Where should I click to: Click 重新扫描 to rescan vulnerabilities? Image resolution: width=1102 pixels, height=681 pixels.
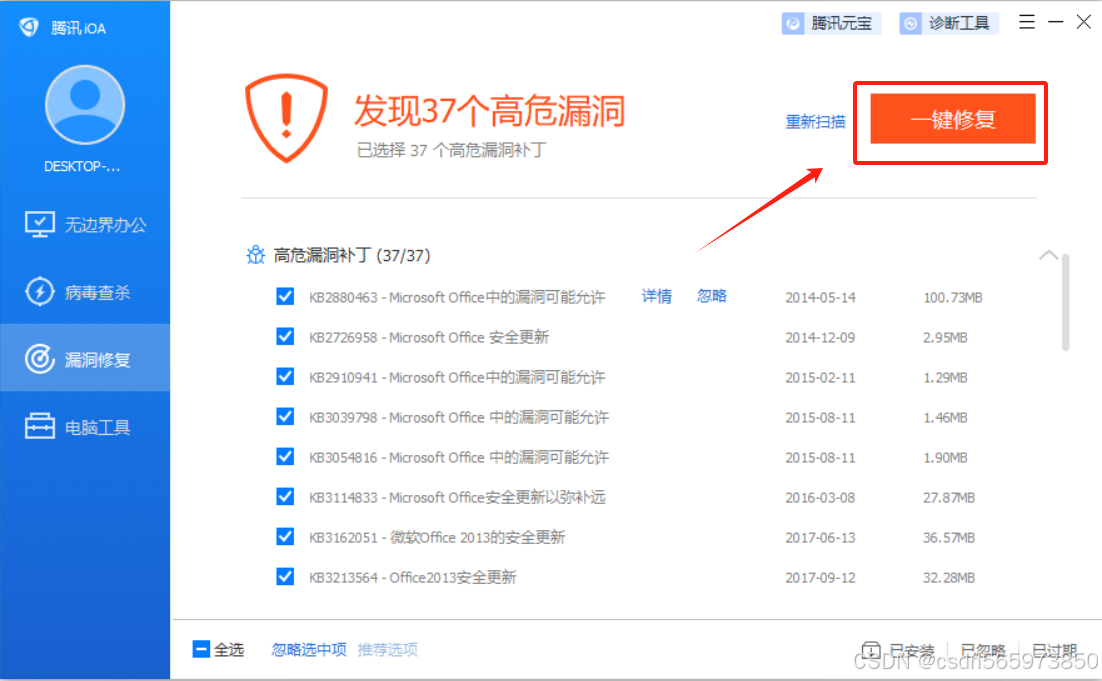coord(815,121)
